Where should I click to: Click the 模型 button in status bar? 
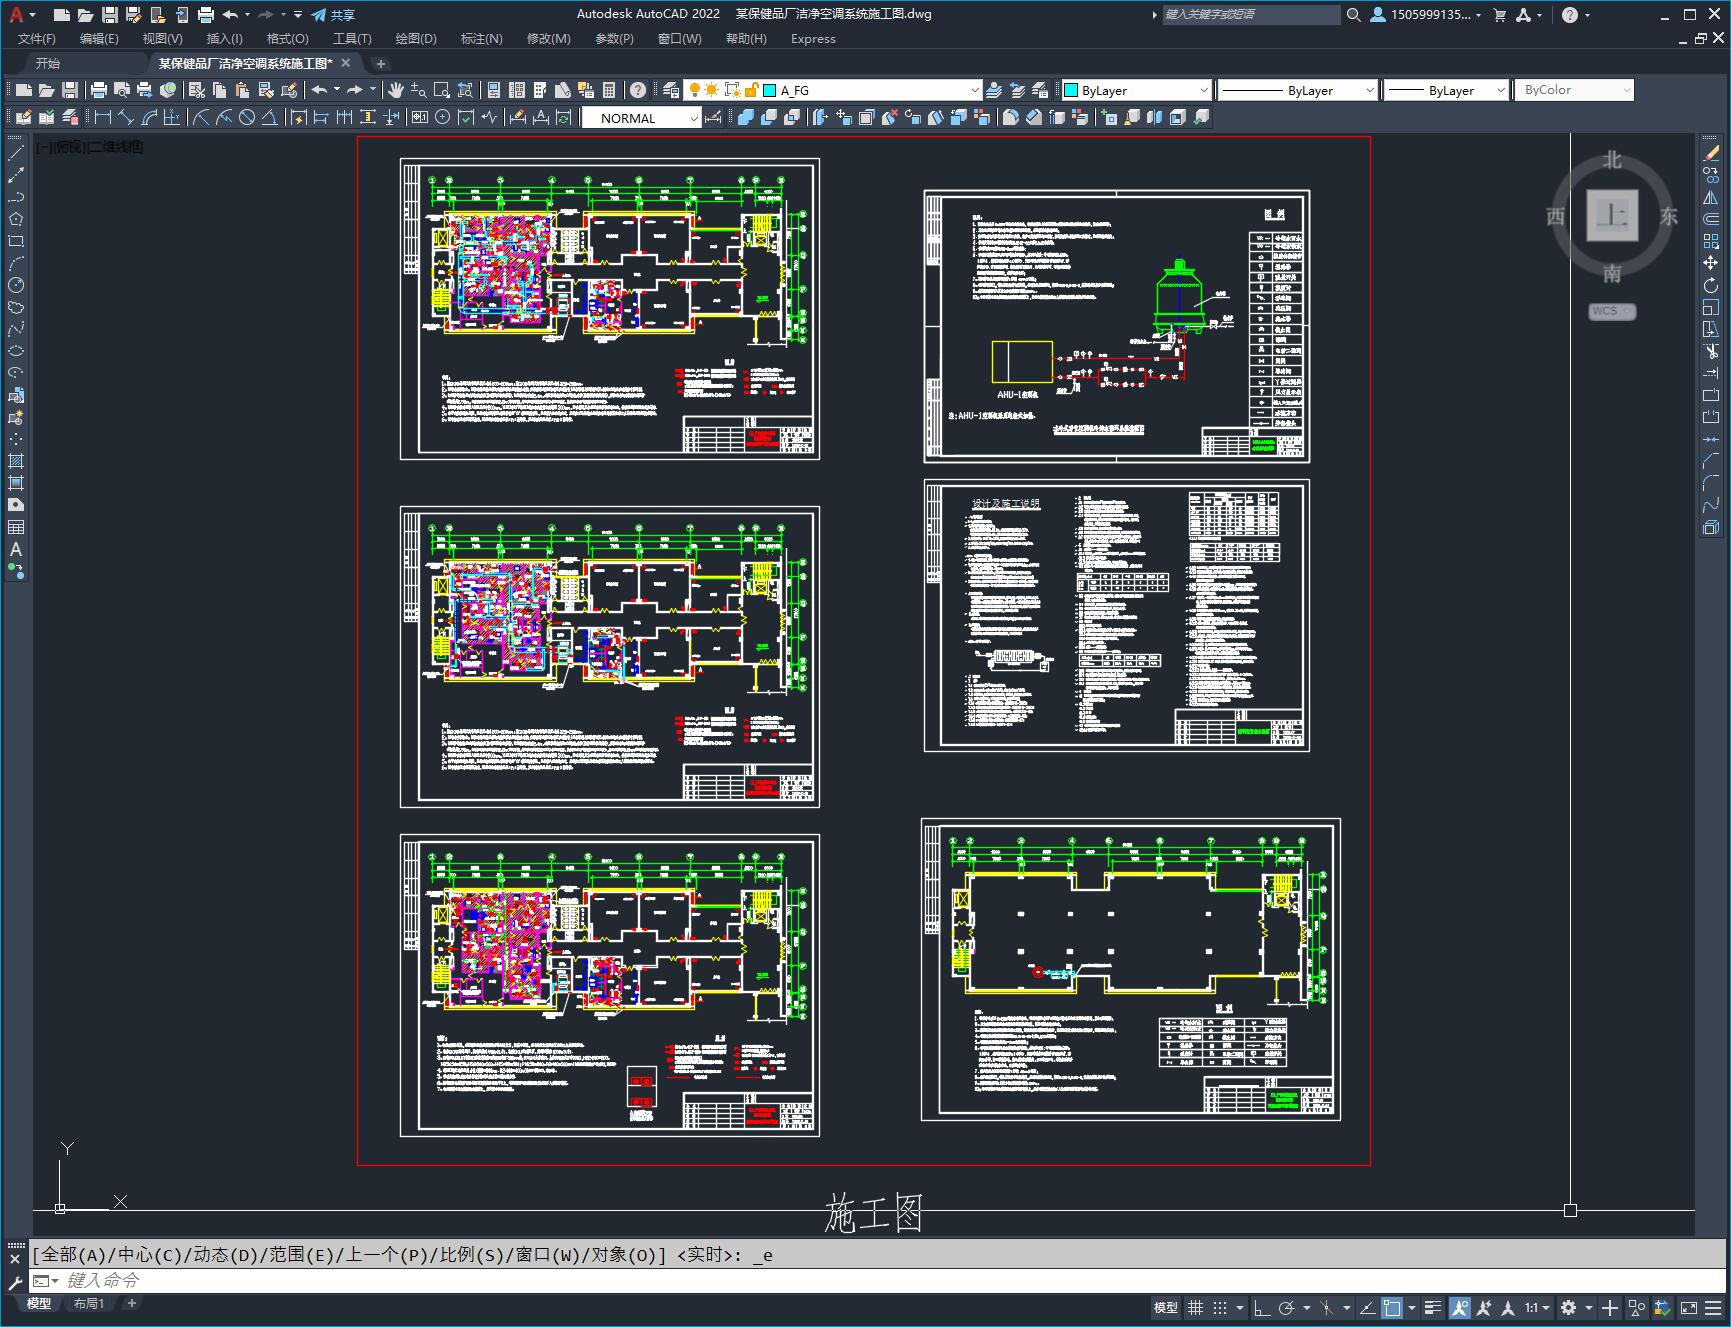[x=1166, y=1307]
